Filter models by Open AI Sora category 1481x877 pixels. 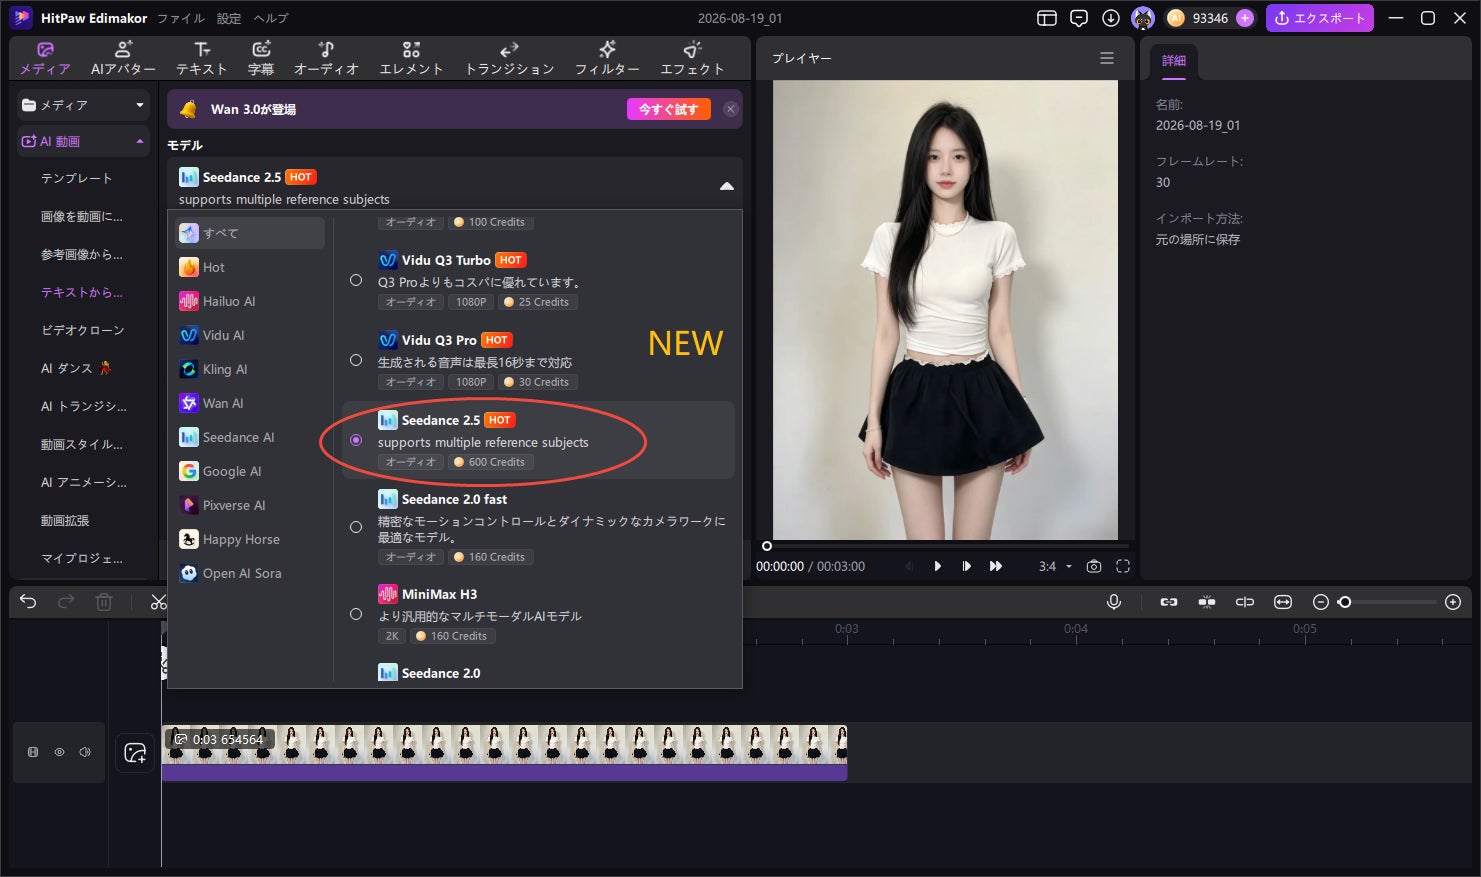(x=251, y=573)
